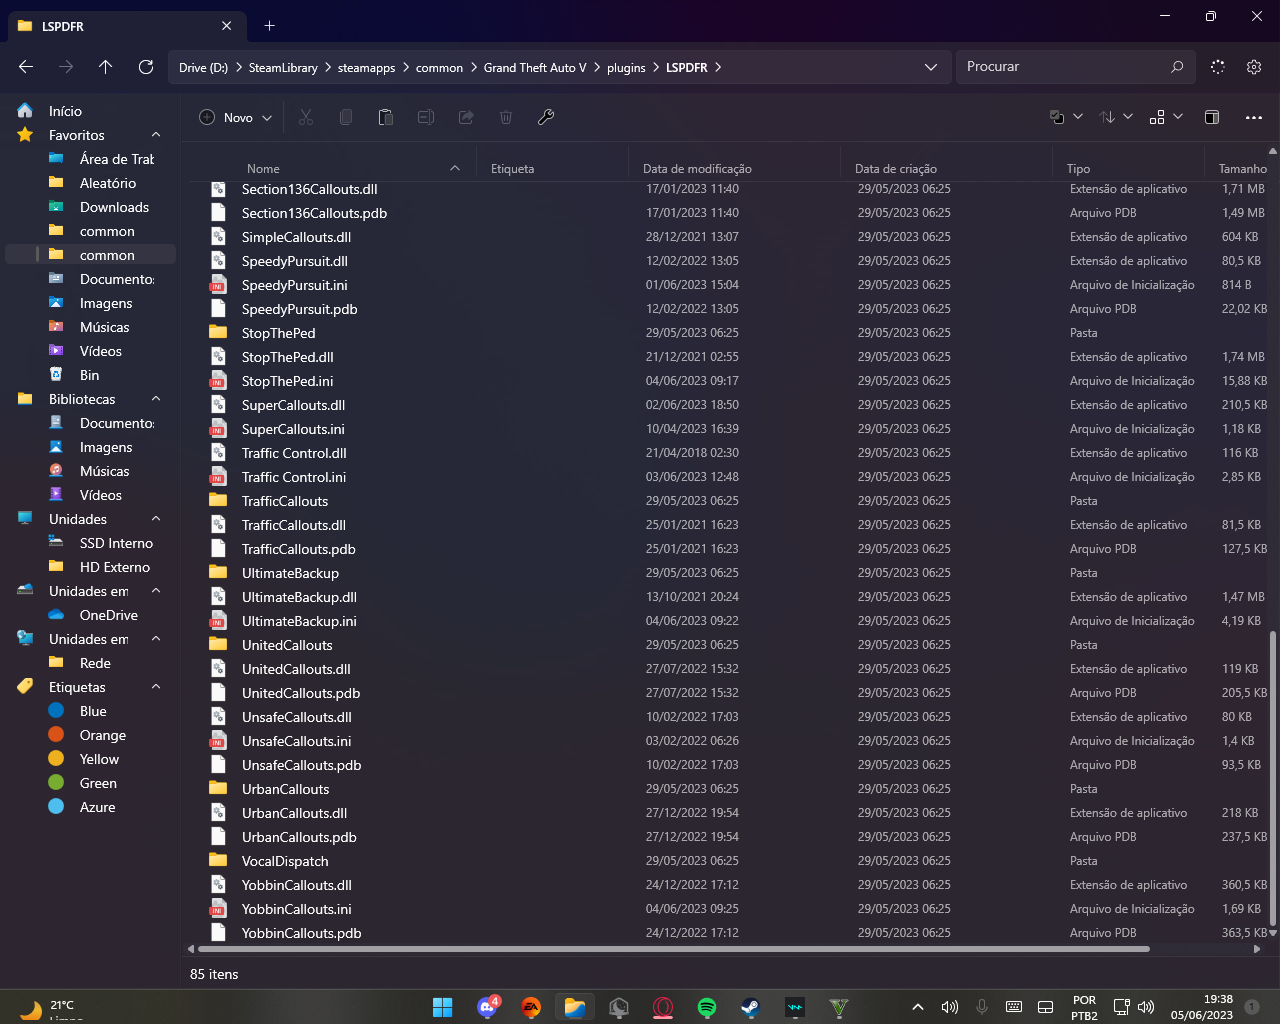Open Downloads in the sidebar

pyautogui.click(x=114, y=207)
